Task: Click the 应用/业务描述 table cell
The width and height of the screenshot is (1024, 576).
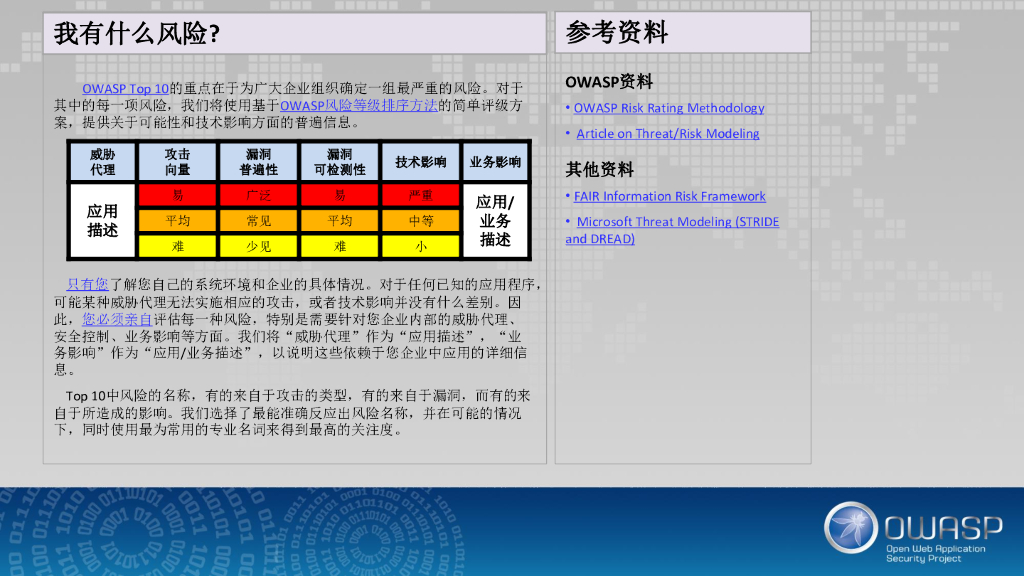Action: [495, 221]
